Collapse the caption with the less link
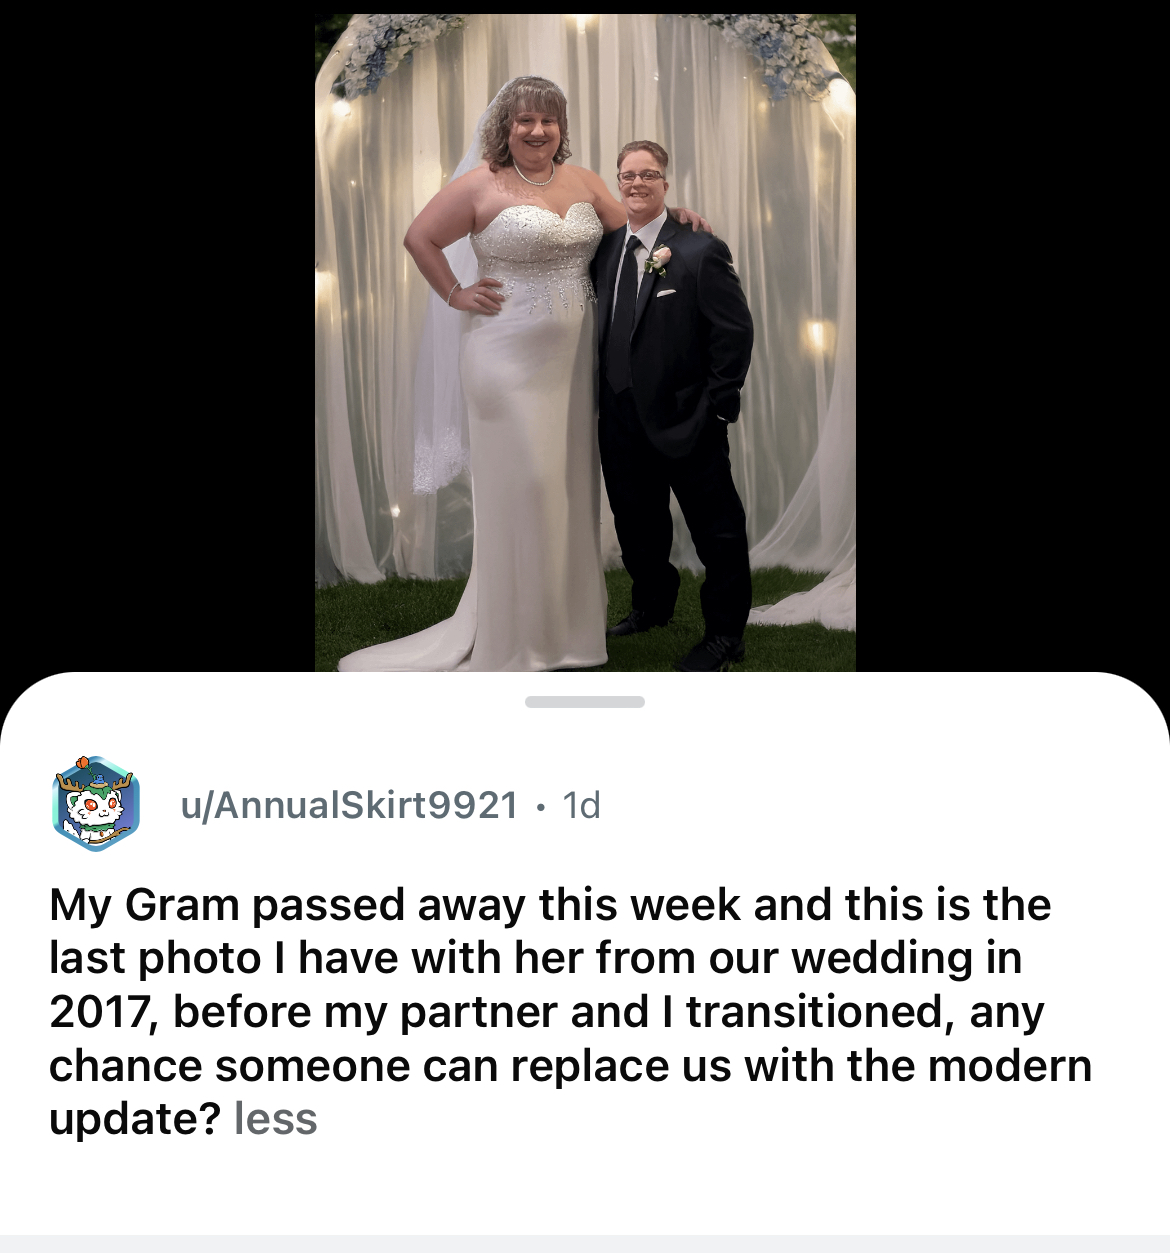Image resolution: width=1170 pixels, height=1253 pixels. coord(275,1118)
